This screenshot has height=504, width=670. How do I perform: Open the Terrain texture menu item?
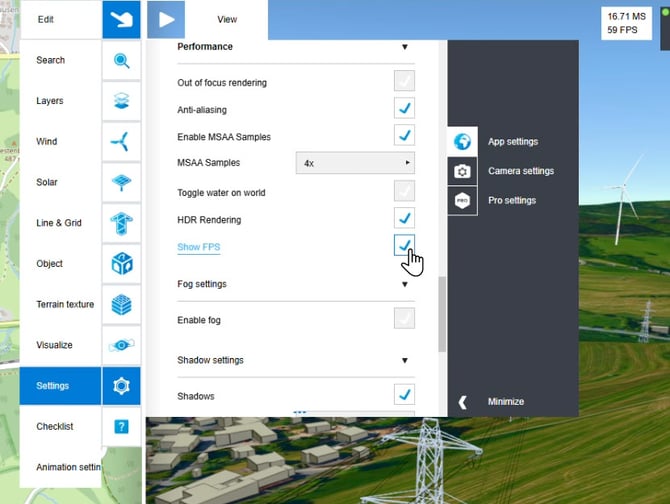(65, 305)
